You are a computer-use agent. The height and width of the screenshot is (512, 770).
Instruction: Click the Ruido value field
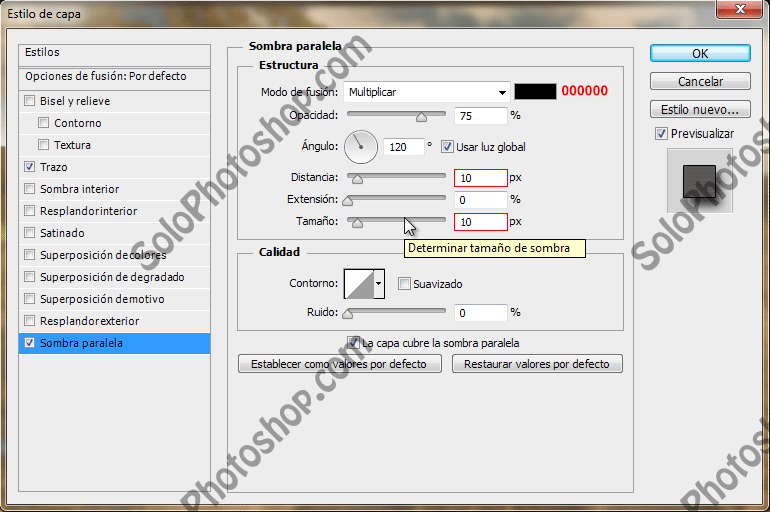point(480,313)
